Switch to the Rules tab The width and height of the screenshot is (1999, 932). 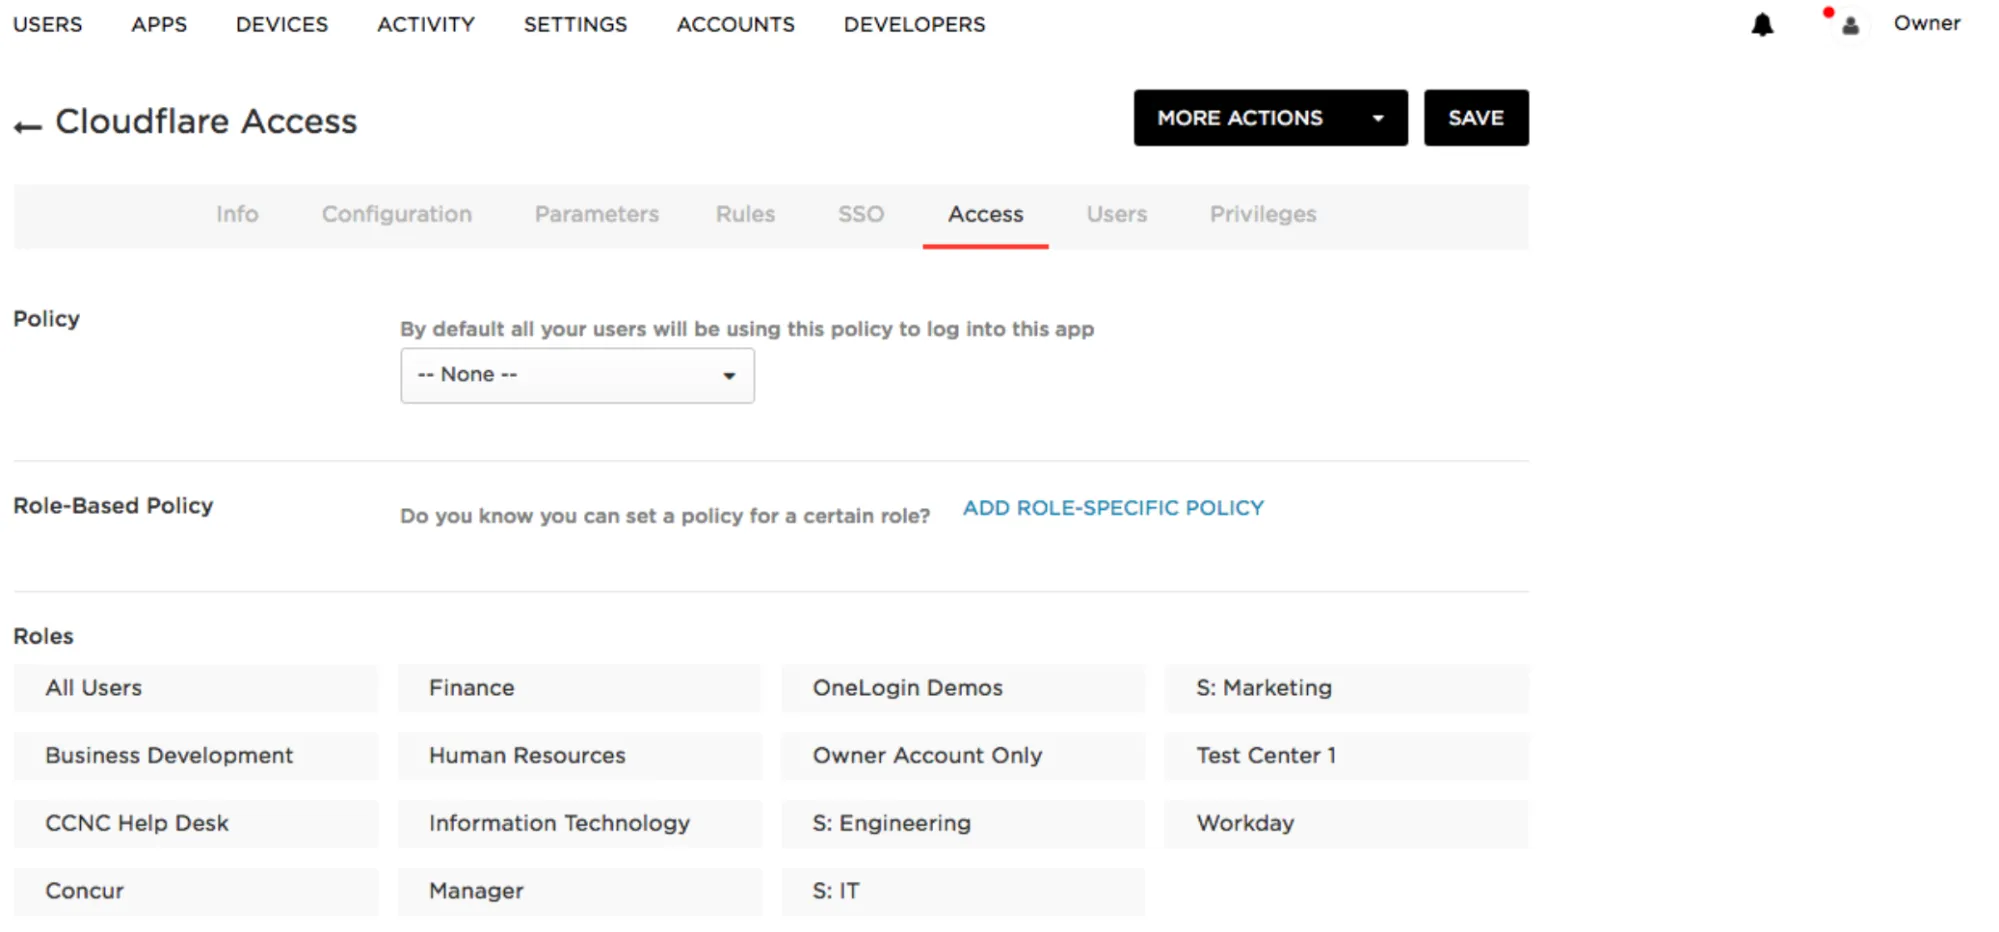744,214
